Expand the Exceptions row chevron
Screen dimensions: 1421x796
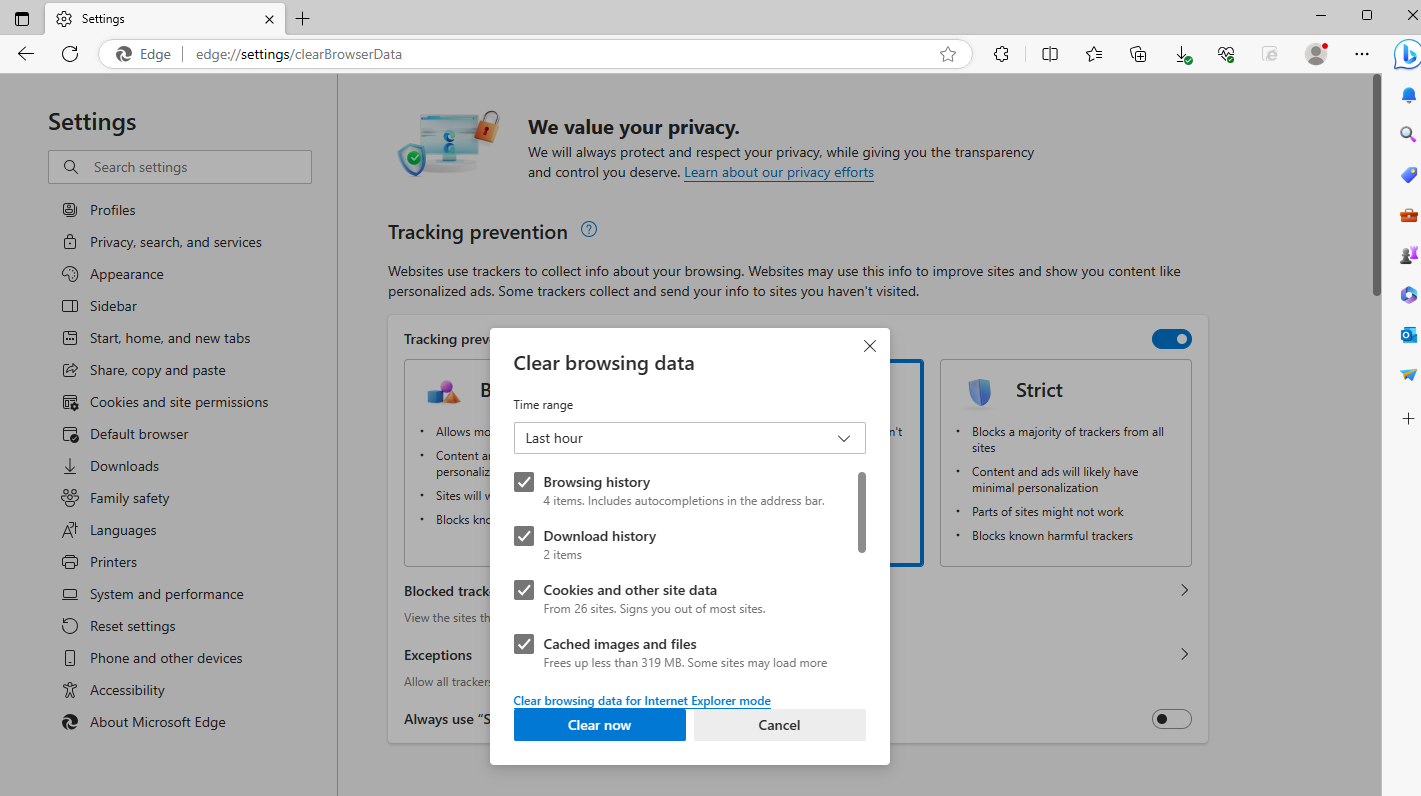coord(1184,654)
